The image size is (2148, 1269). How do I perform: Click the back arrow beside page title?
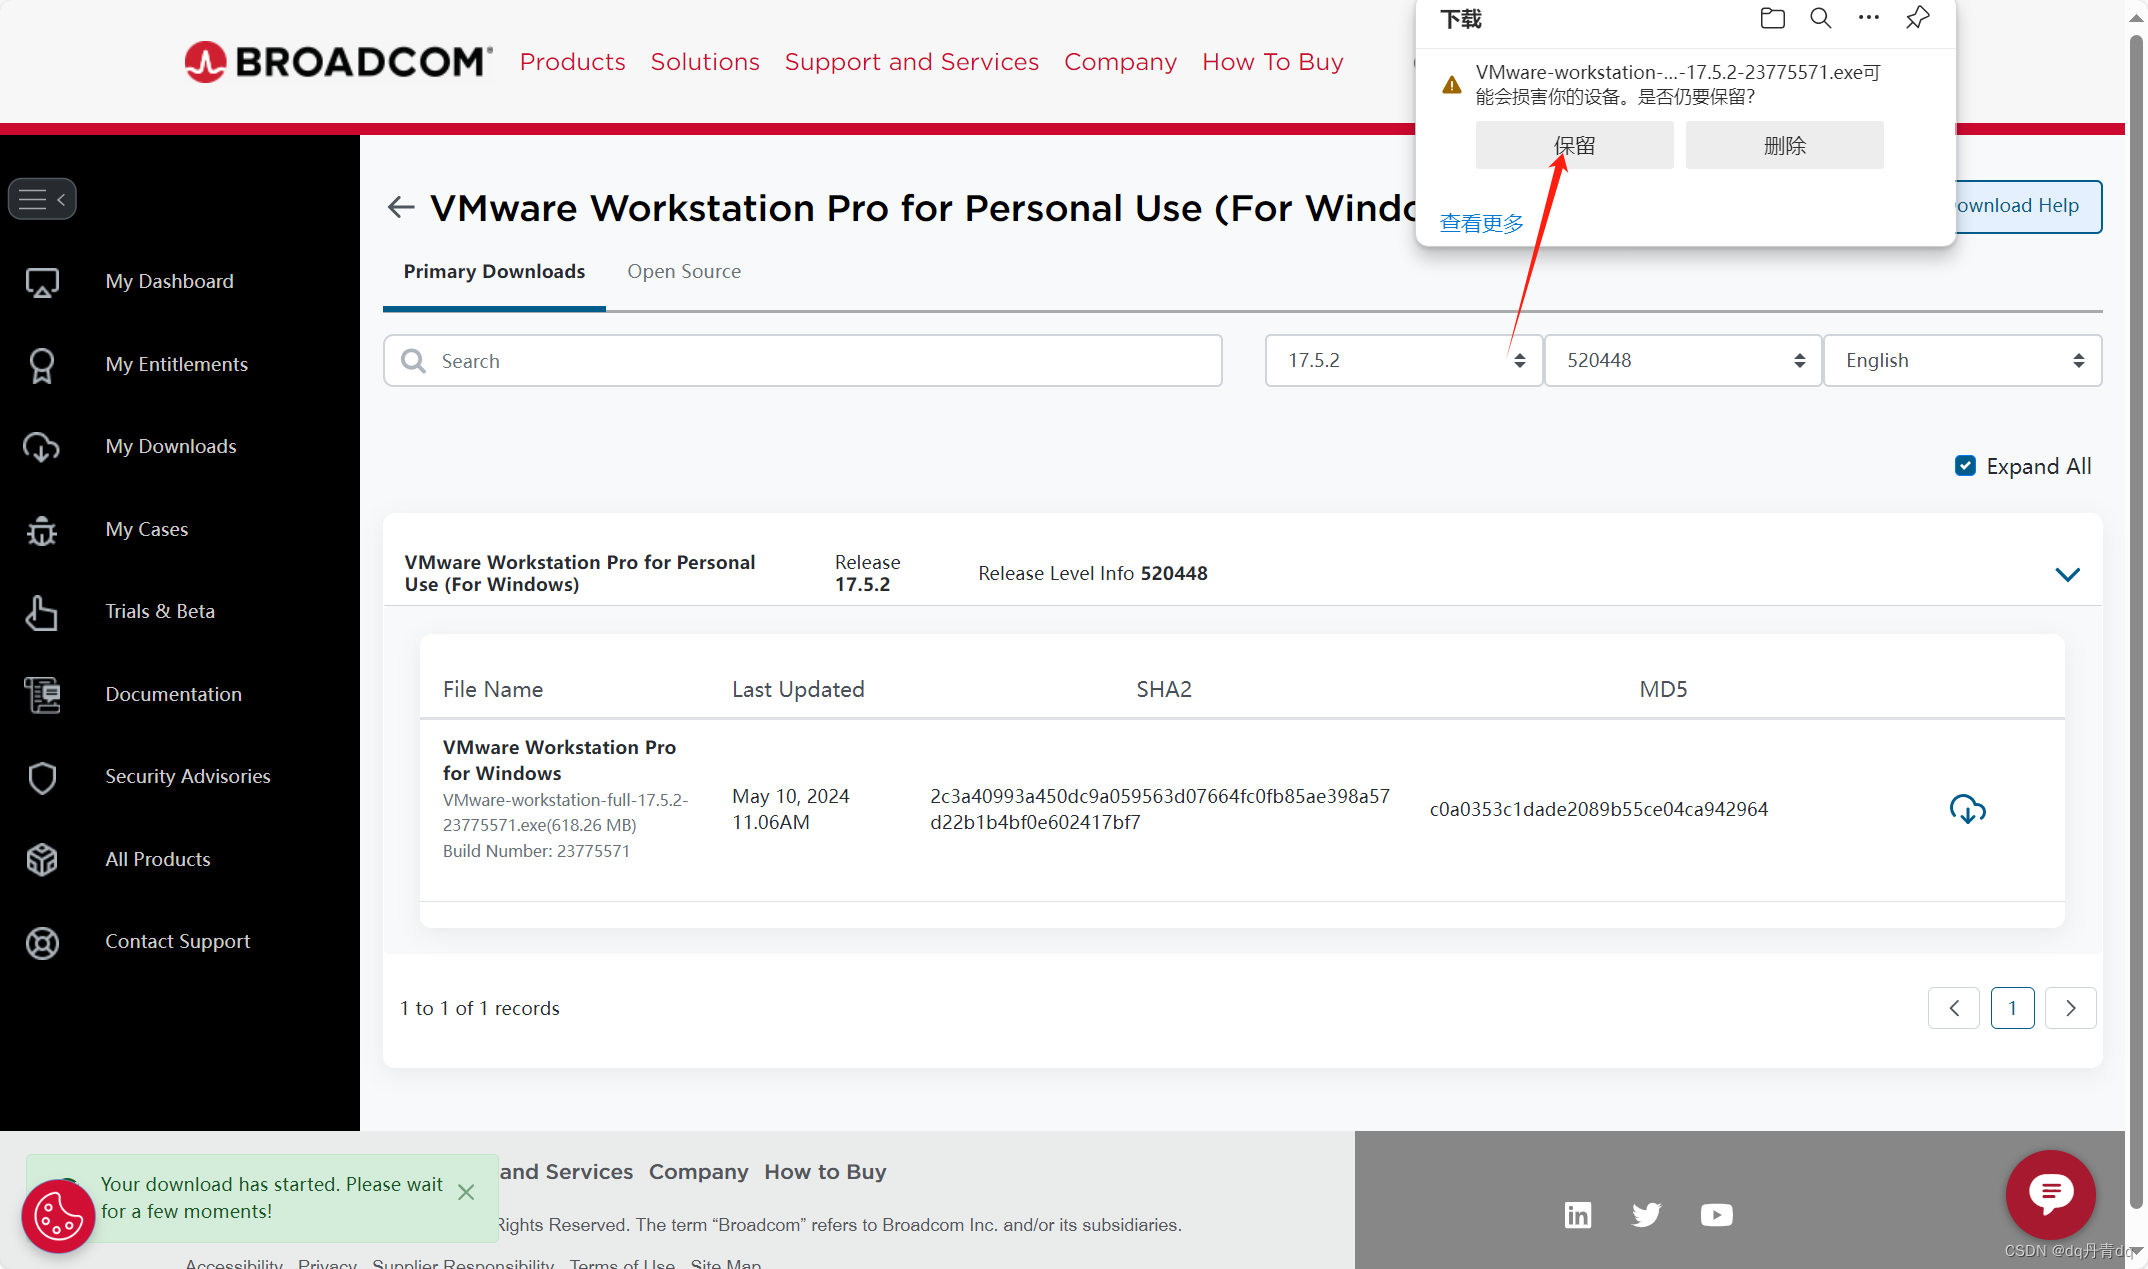coord(401,207)
